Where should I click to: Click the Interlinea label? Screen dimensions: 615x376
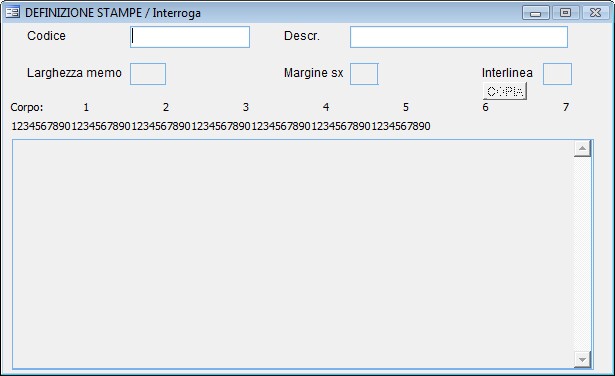[x=507, y=73]
